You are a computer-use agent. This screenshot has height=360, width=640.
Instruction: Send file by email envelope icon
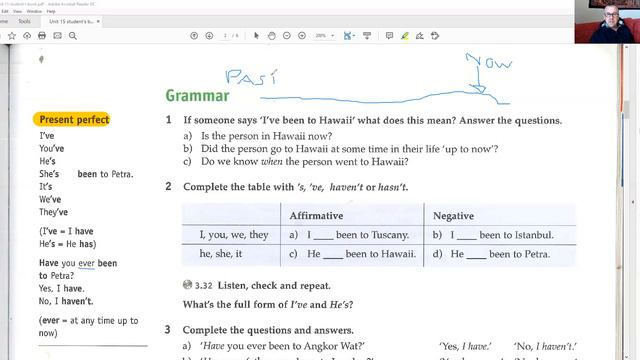click(58, 36)
